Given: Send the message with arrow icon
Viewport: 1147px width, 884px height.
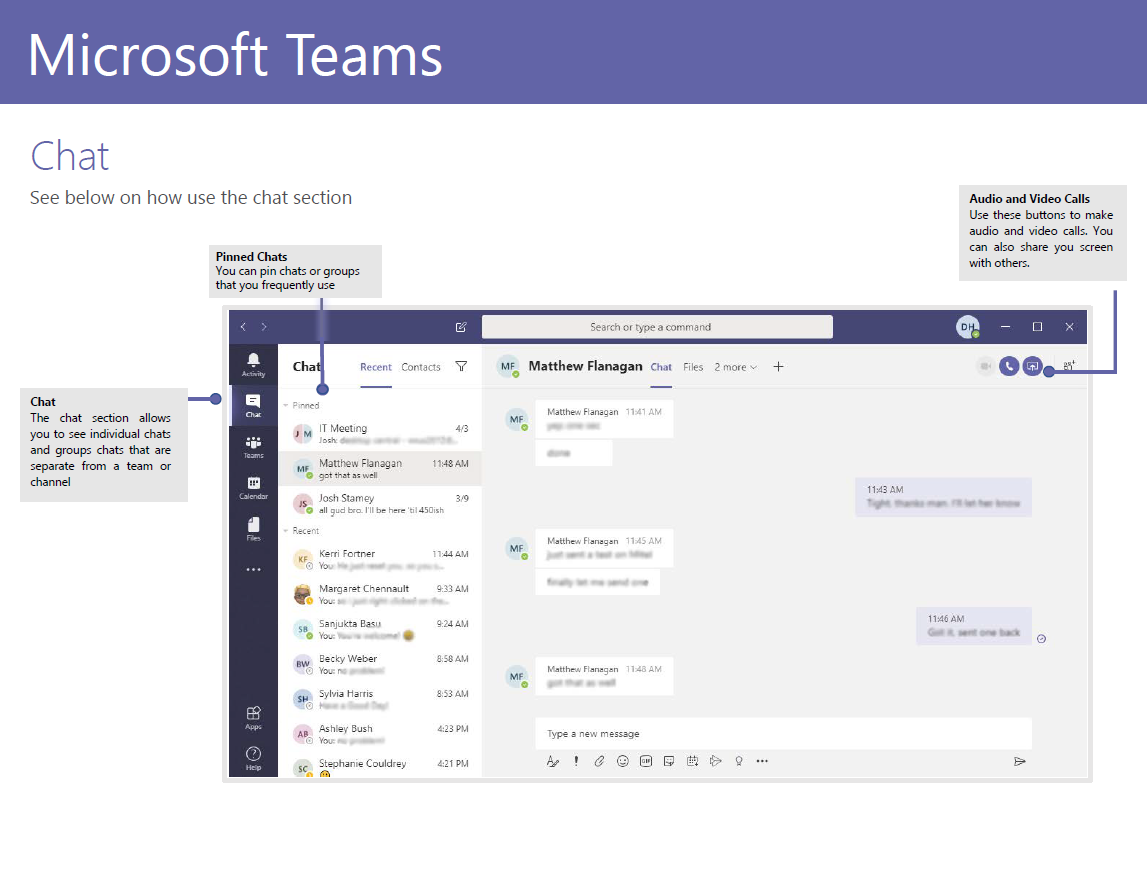Looking at the screenshot, I should [1020, 762].
